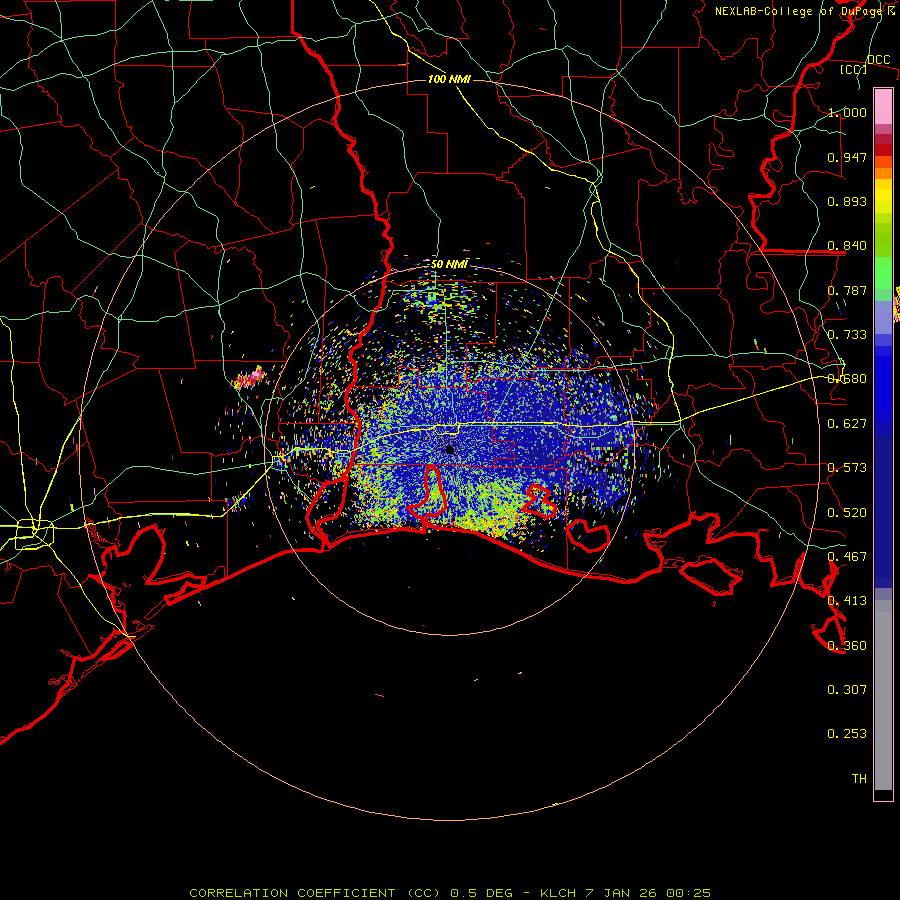Click the 0.787 color scale value
The width and height of the screenshot is (900, 900).
coord(847,290)
